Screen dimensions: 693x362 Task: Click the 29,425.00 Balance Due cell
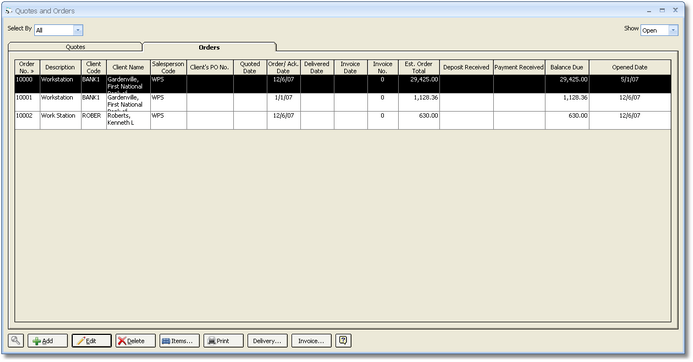point(567,84)
